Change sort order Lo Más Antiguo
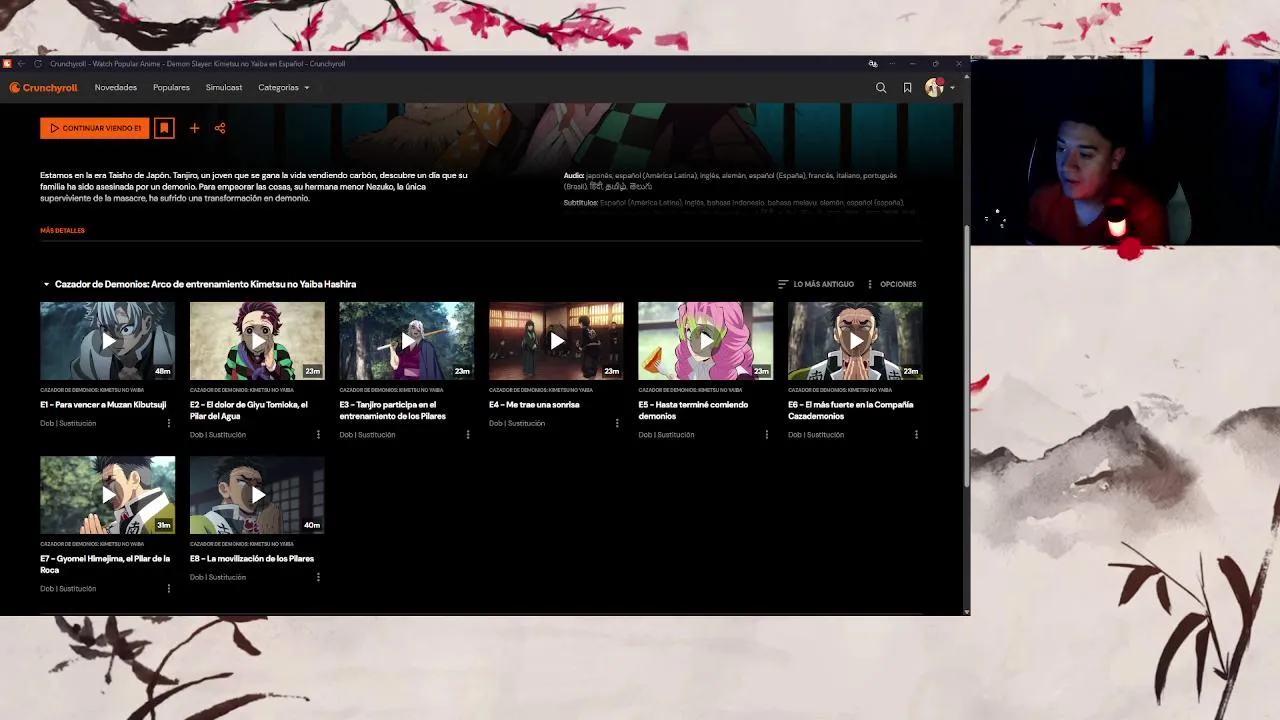 816,284
